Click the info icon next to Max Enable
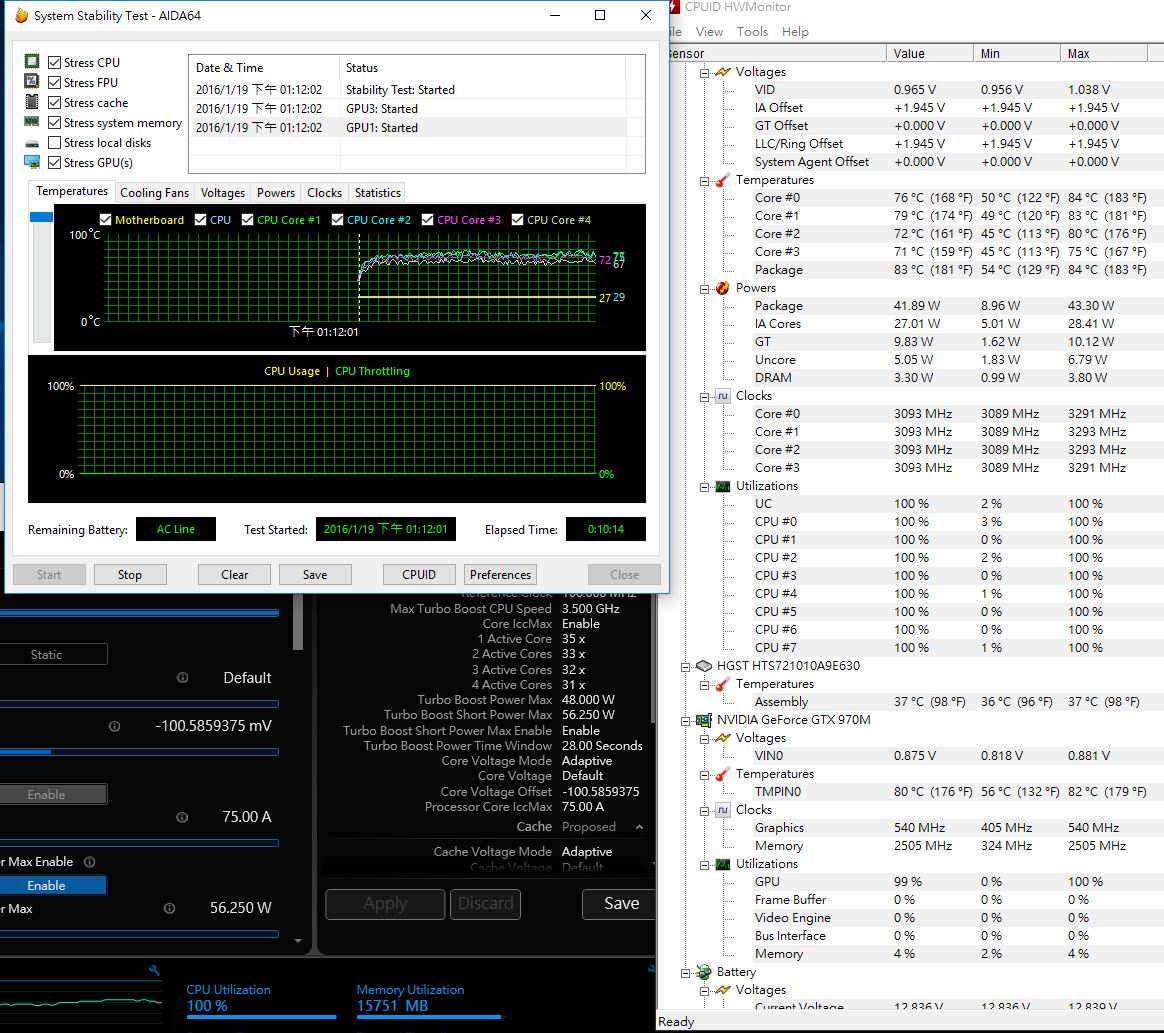The height and width of the screenshot is (1033, 1164). point(90,862)
